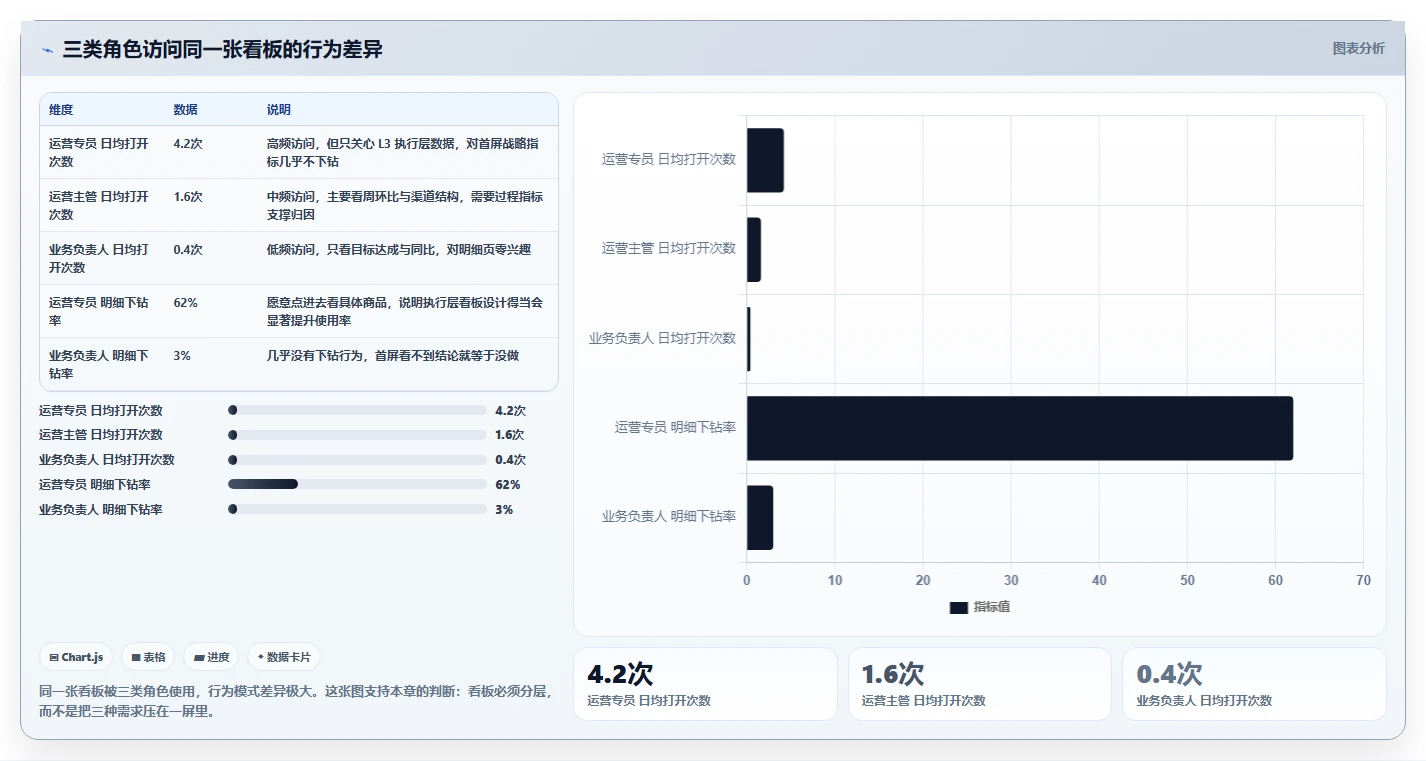Viewport: 1426px width, 761px height.
Task: Click the table description starting 中频访问
Action: pyautogui.click(x=405, y=205)
